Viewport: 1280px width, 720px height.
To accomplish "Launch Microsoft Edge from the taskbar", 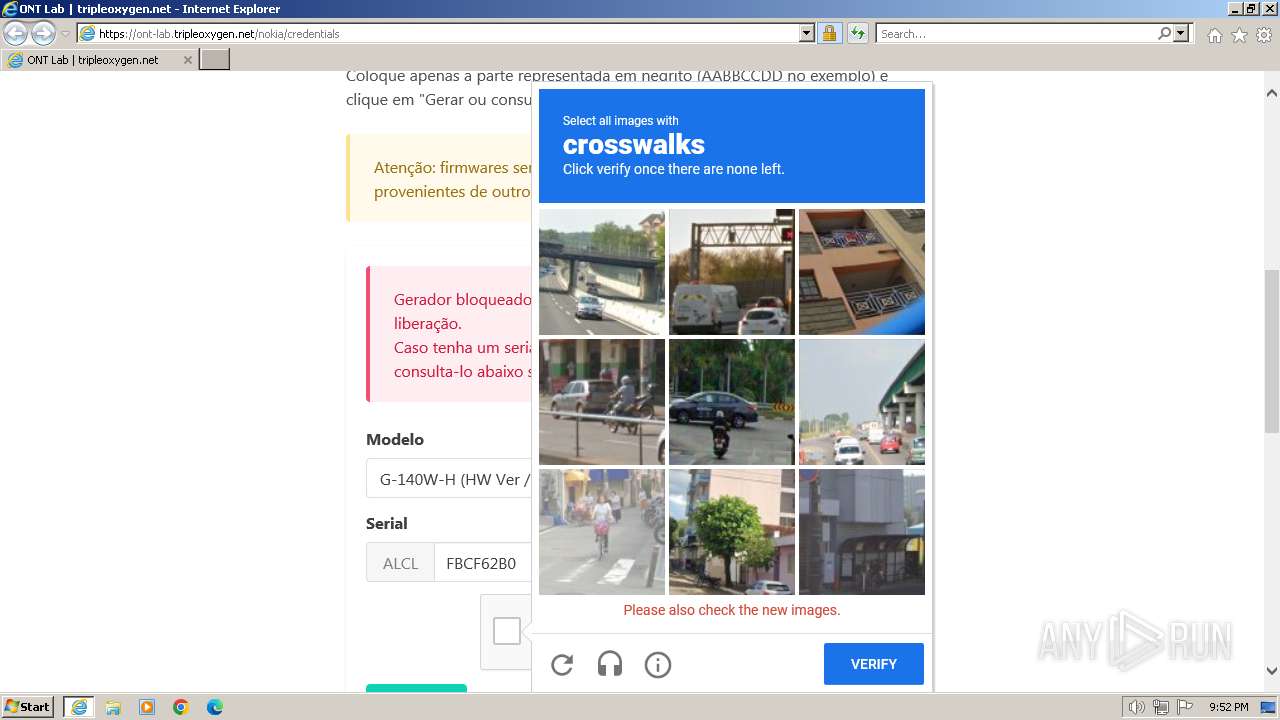I will [215, 707].
